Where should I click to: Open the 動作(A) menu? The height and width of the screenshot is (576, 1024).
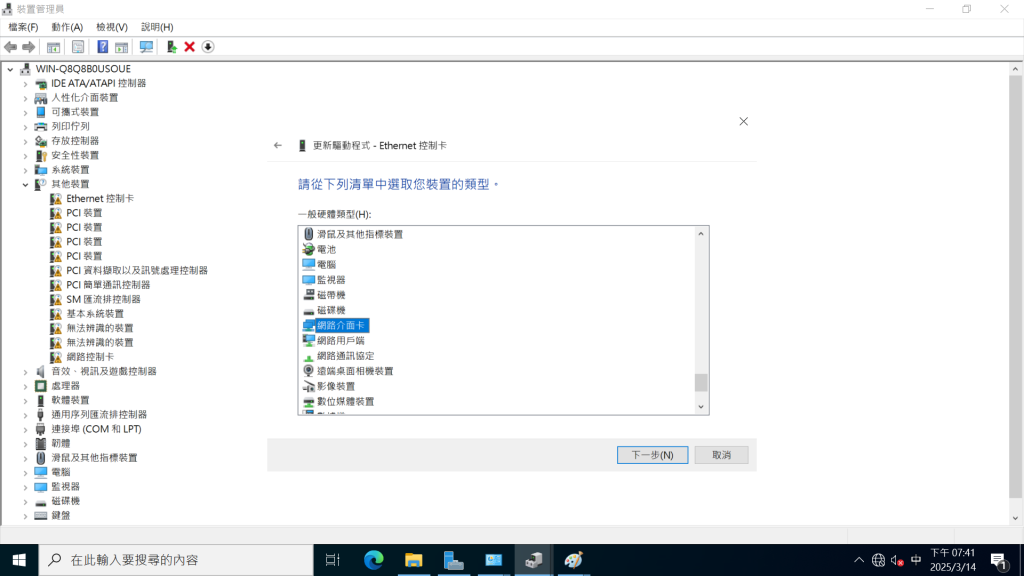67,27
